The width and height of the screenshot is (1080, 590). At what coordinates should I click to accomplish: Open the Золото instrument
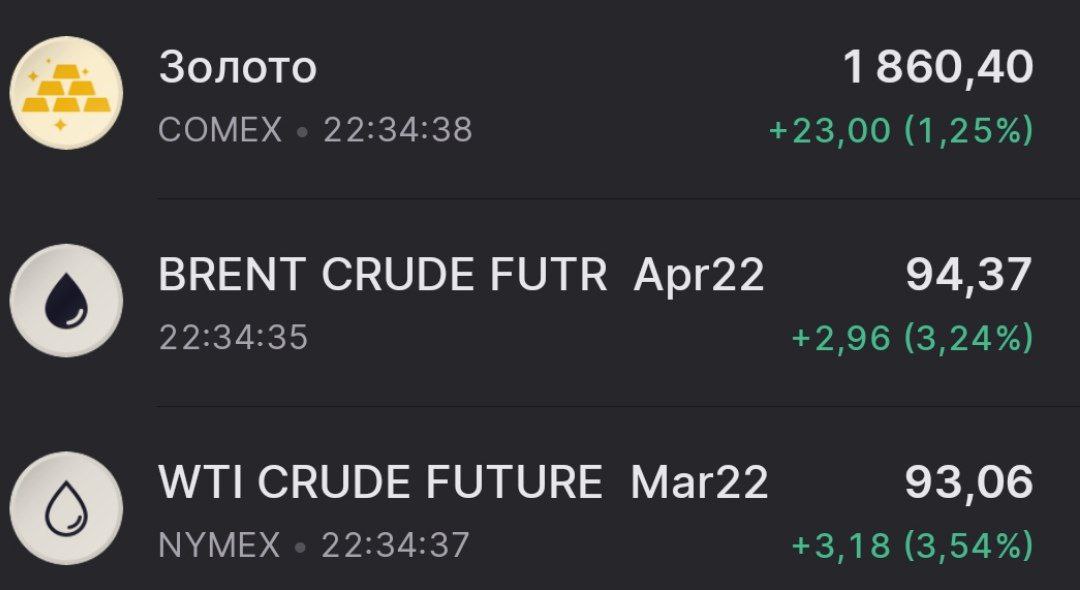tap(235, 66)
